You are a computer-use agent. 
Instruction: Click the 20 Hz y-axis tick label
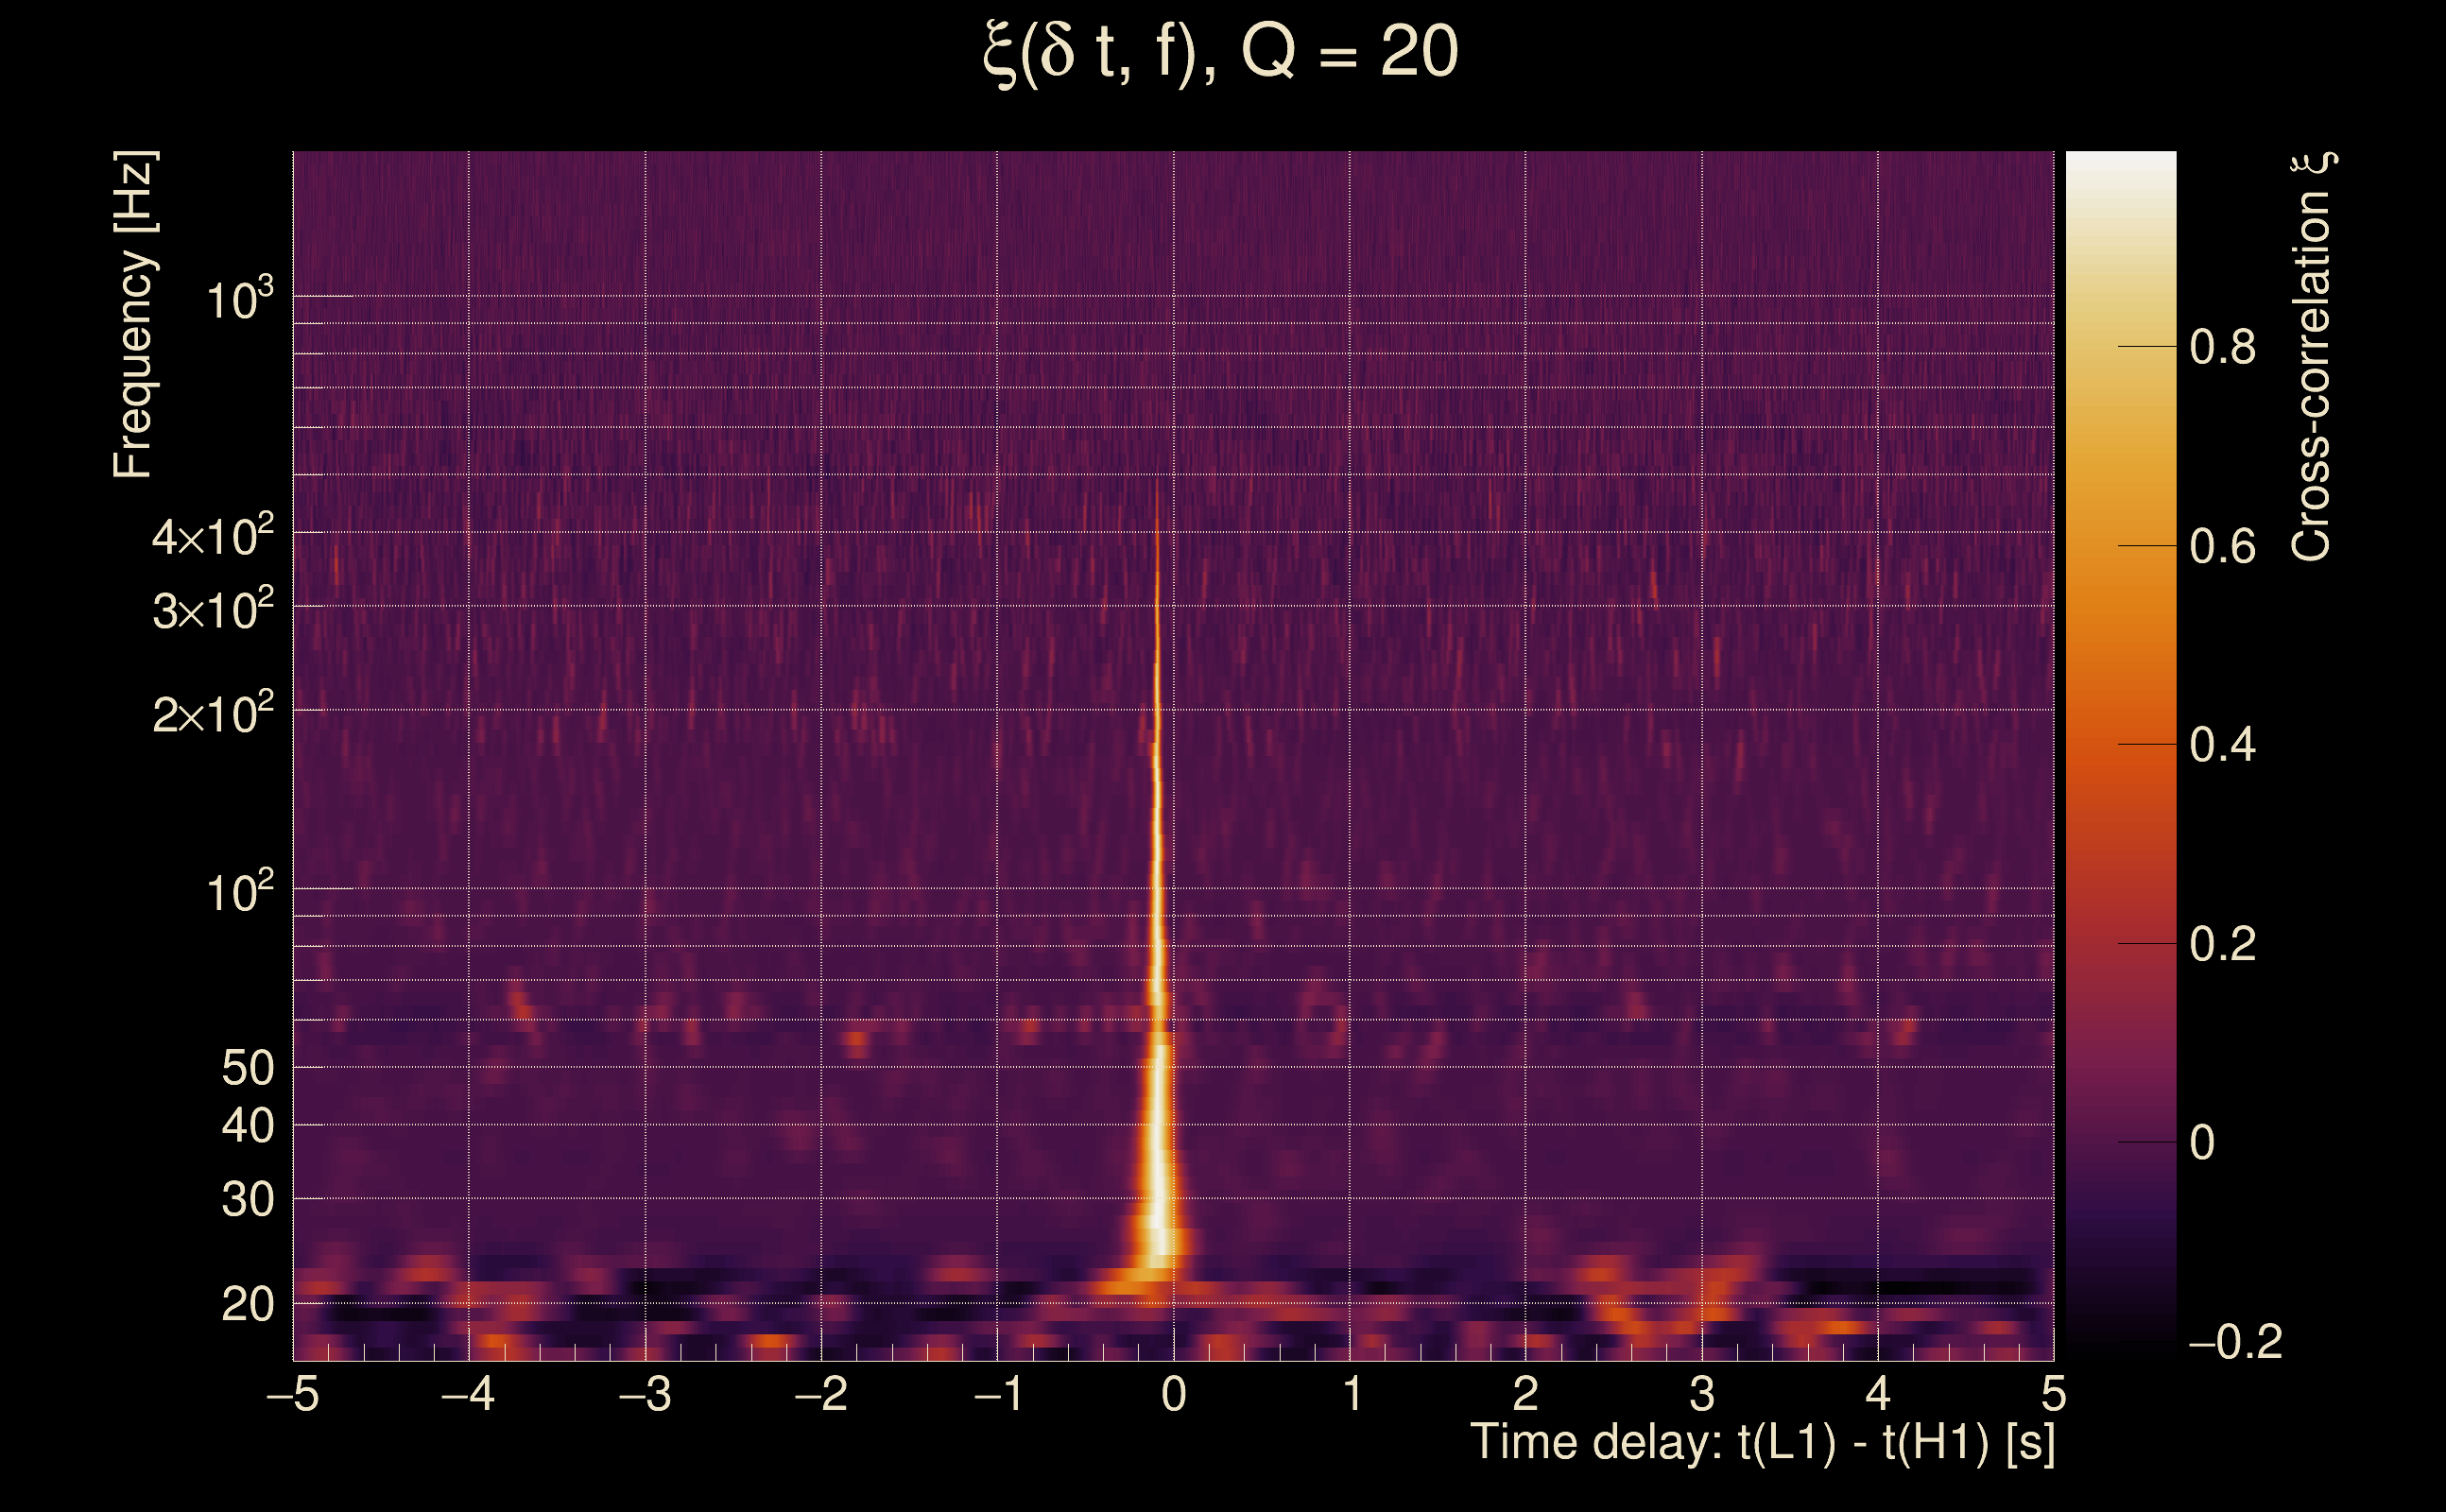[247, 1305]
